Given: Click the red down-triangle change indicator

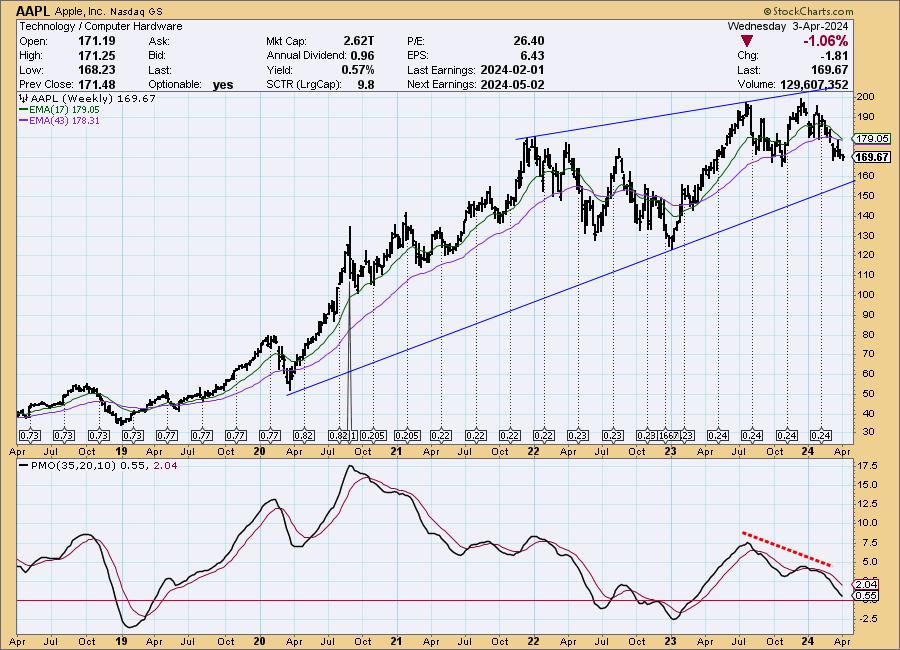Looking at the screenshot, I should click(x=747, y=41).
